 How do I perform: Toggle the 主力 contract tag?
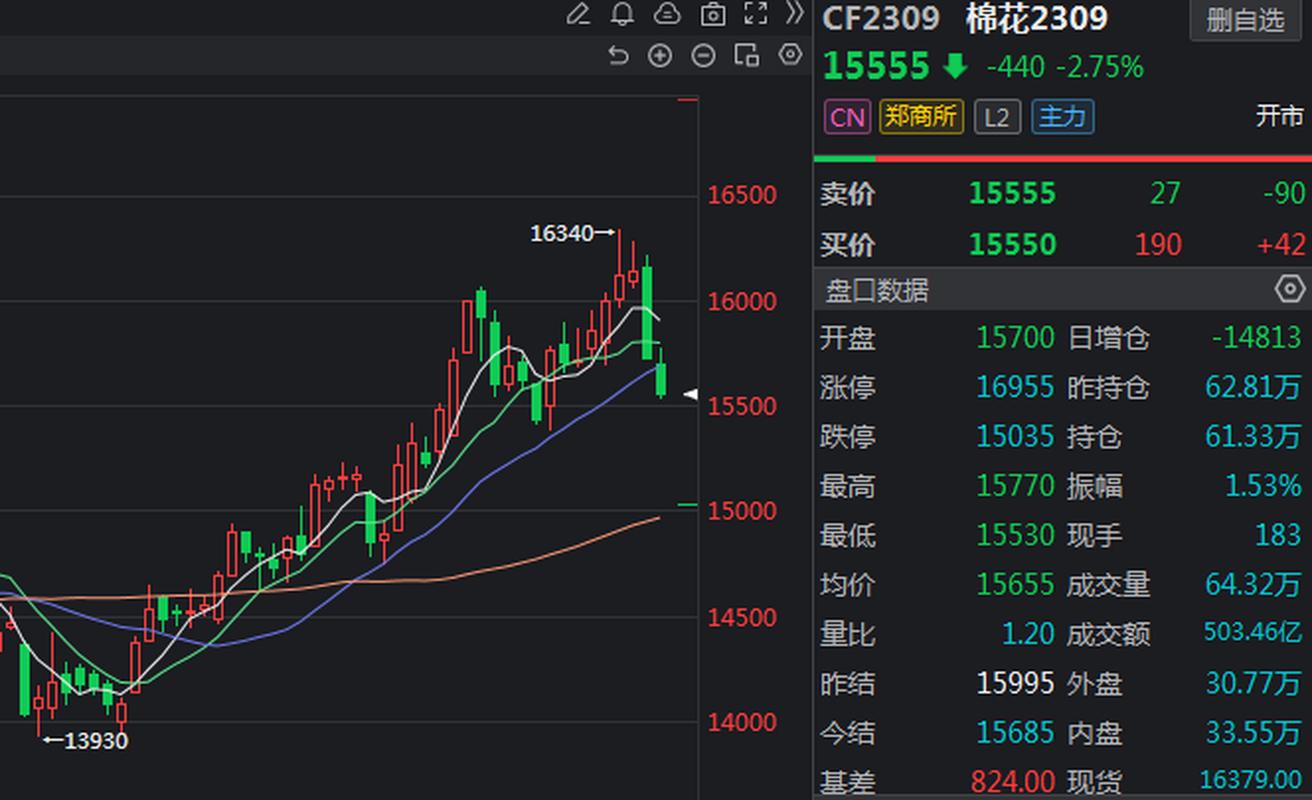(x=1062, y=117)
